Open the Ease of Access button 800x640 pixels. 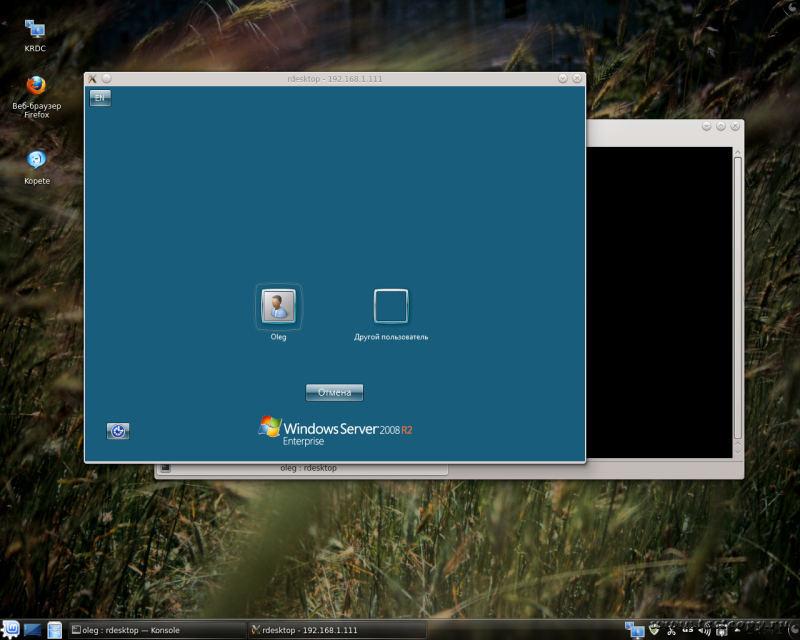click(x=118, y=431)
